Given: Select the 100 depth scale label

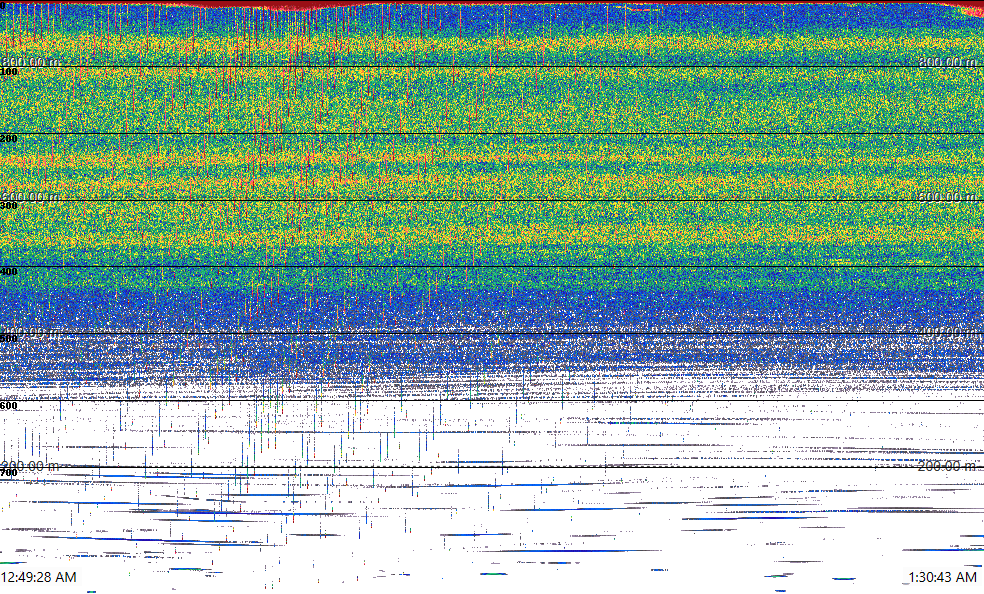Looking at the screenshot, I should coord(9,72).
